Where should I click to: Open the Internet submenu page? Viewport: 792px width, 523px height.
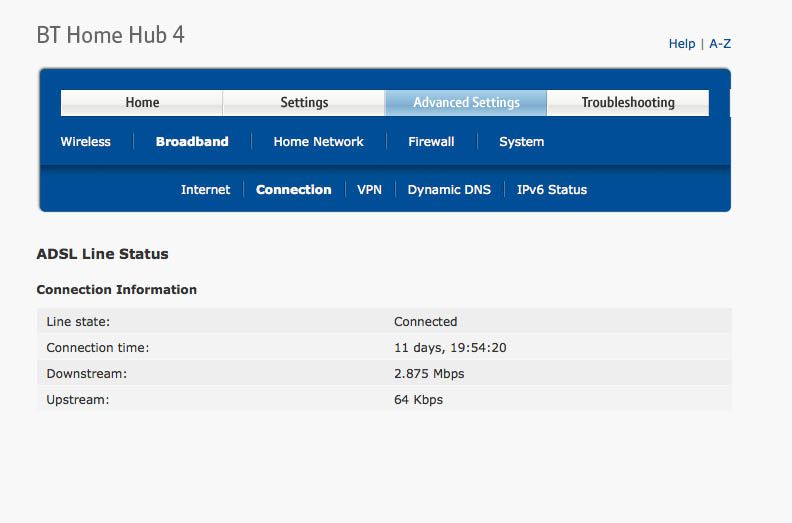point(205,189)
